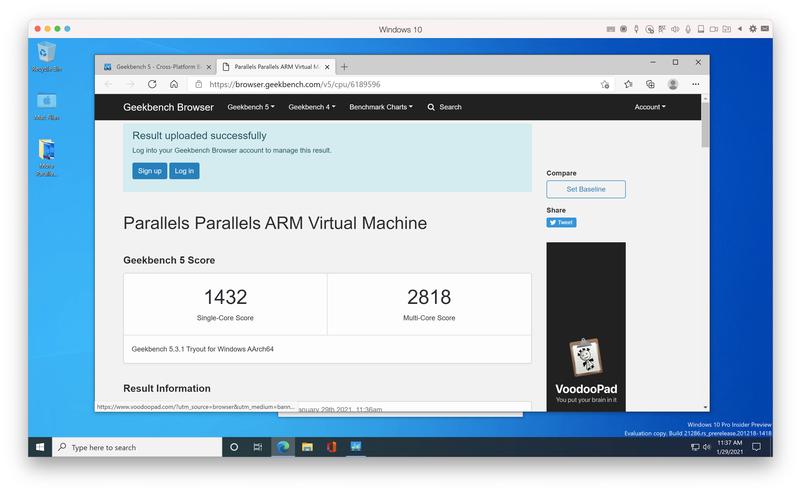Expand the Geekbench 5 dropdown menu
Screen dimensions: 800x493
point(251,107)
